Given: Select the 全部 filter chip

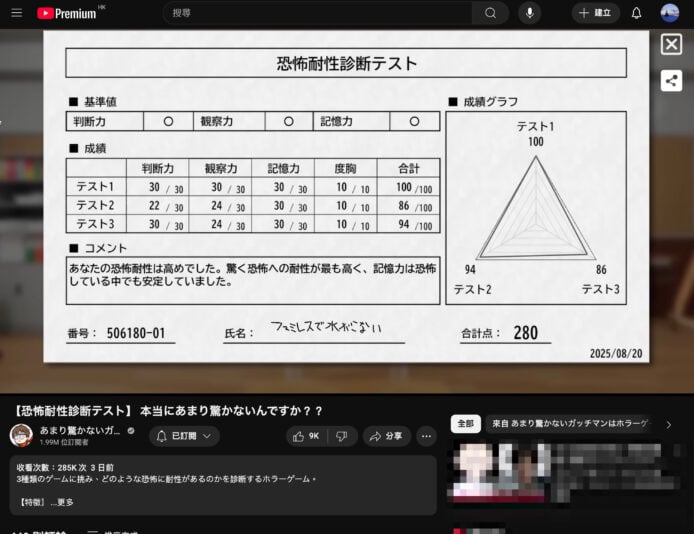Looking at the screenshot, I should pos(465,424).
